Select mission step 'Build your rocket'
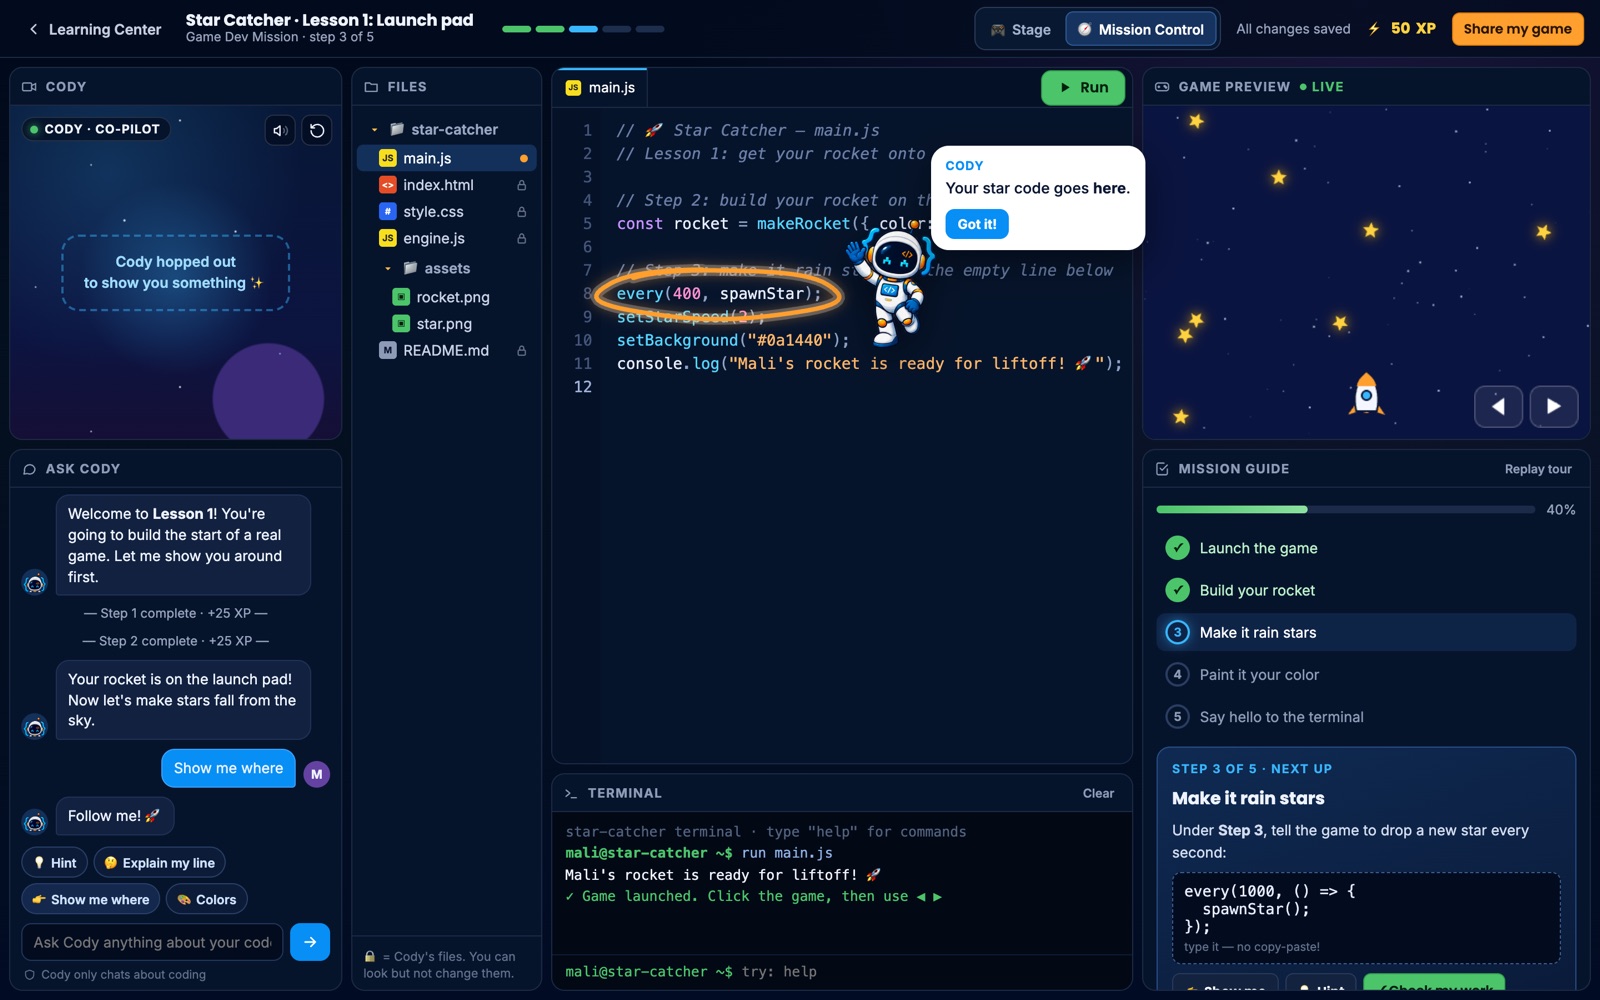Viewport: 1600px width, 1000px height. coord(1366,590)
